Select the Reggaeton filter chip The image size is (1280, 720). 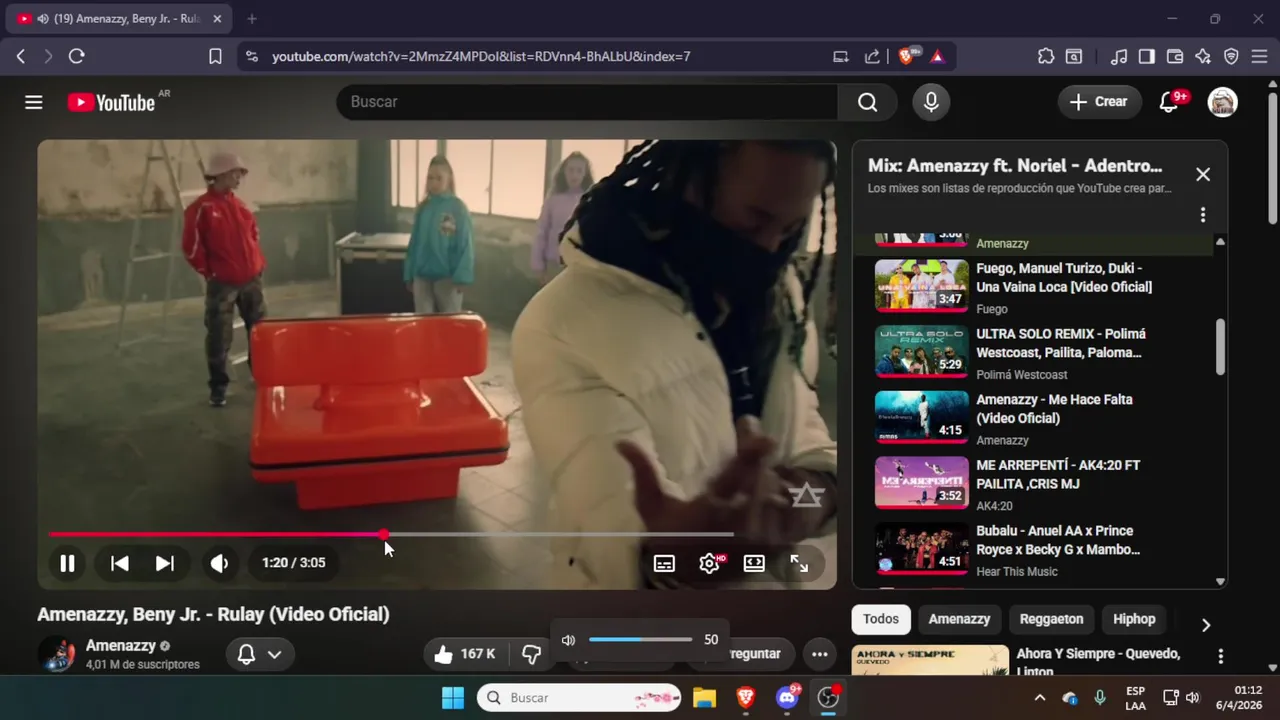point(1051,619)
